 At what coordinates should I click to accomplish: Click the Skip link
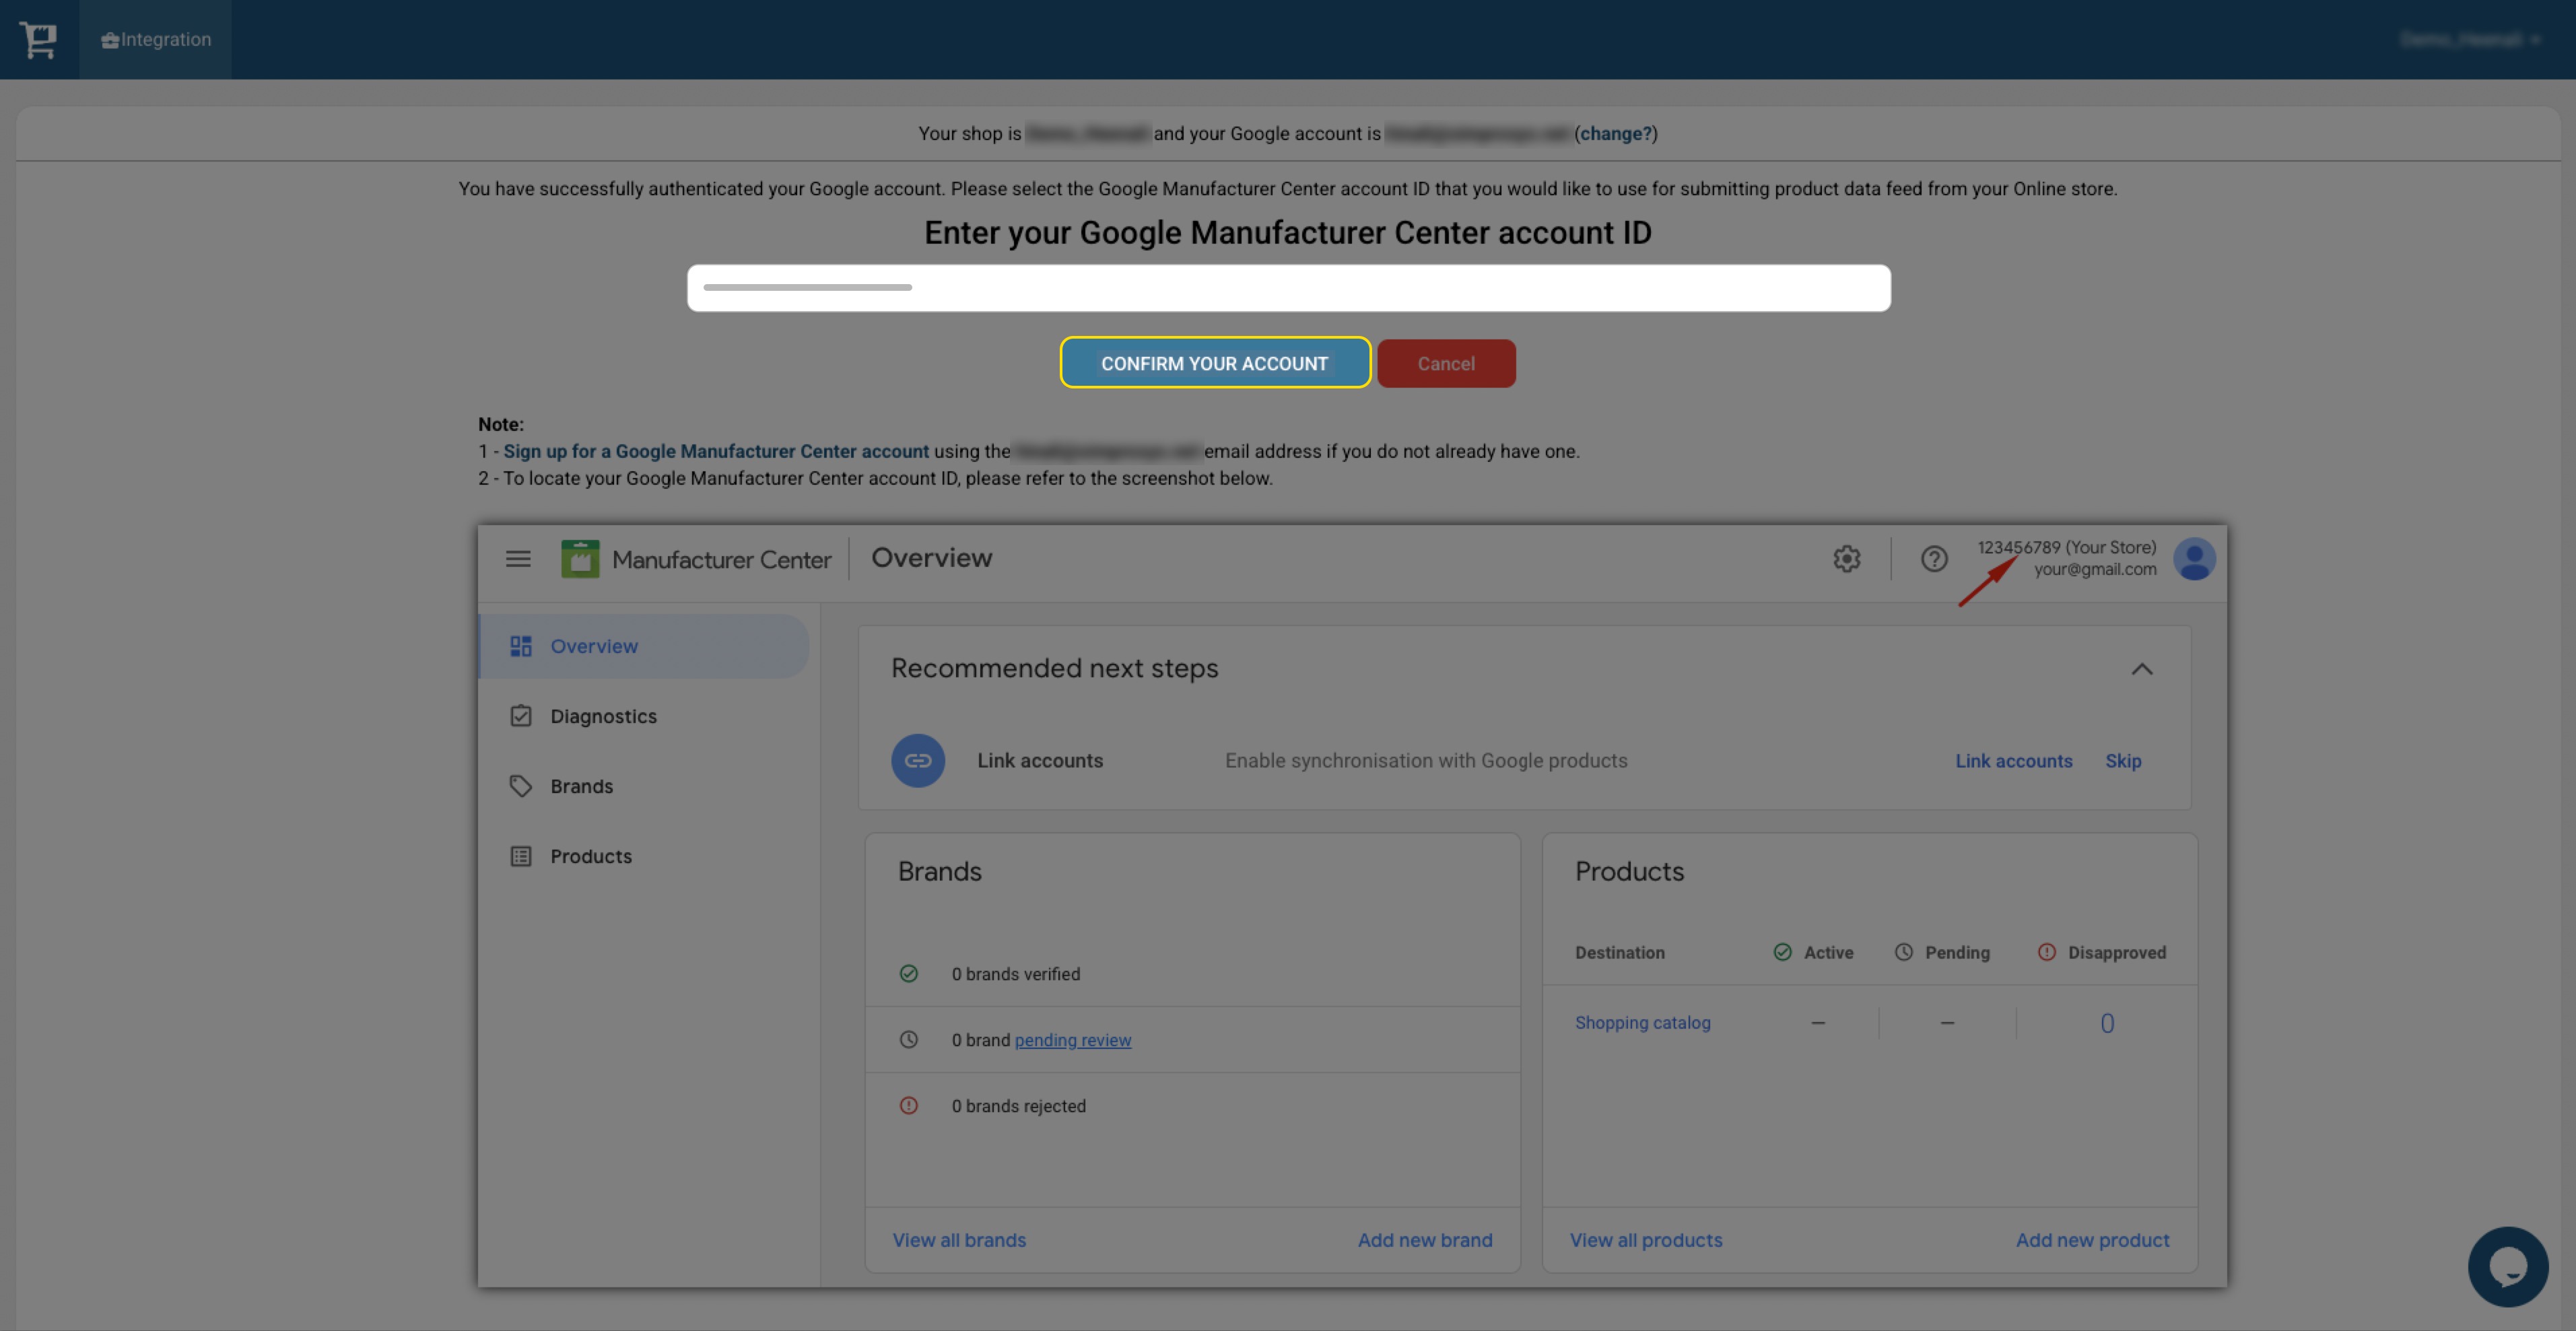tap(2123, 761)
